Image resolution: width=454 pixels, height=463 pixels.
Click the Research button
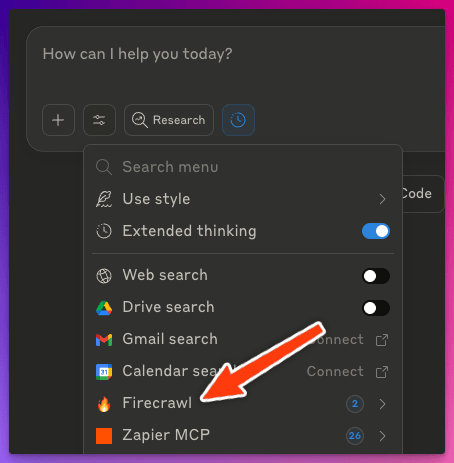tap(169, 120)
